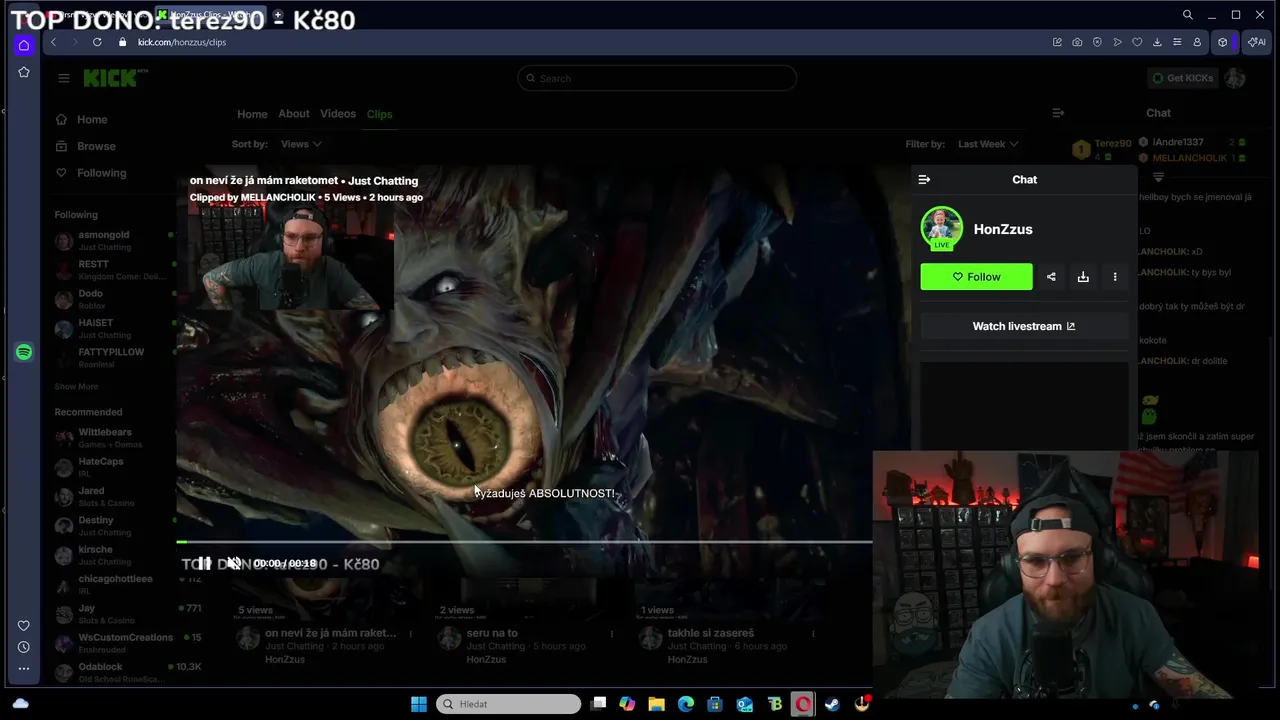The height and width of the screenshot is (720, 1280).
Task: Open Opera sidebar bookmarks star
Action: (24, 72)
